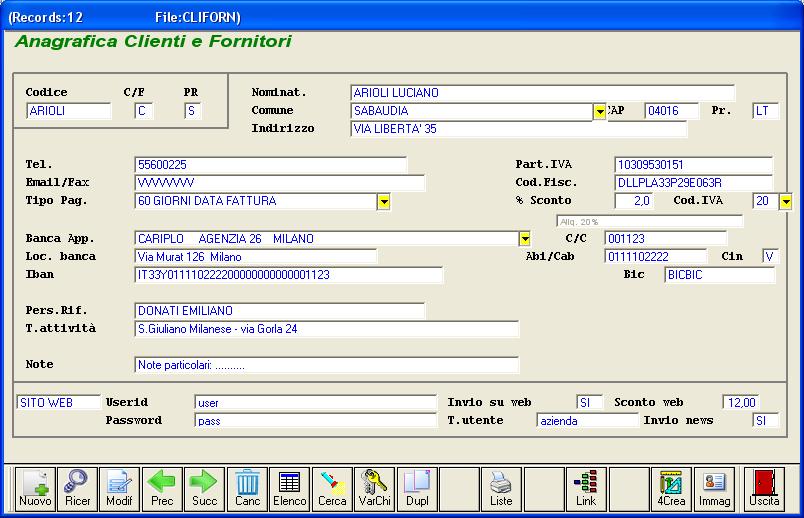Click the Nominat. field ARIOLI LUCIANO
Viewport: 804px width, 518px height.
(542, 93)
